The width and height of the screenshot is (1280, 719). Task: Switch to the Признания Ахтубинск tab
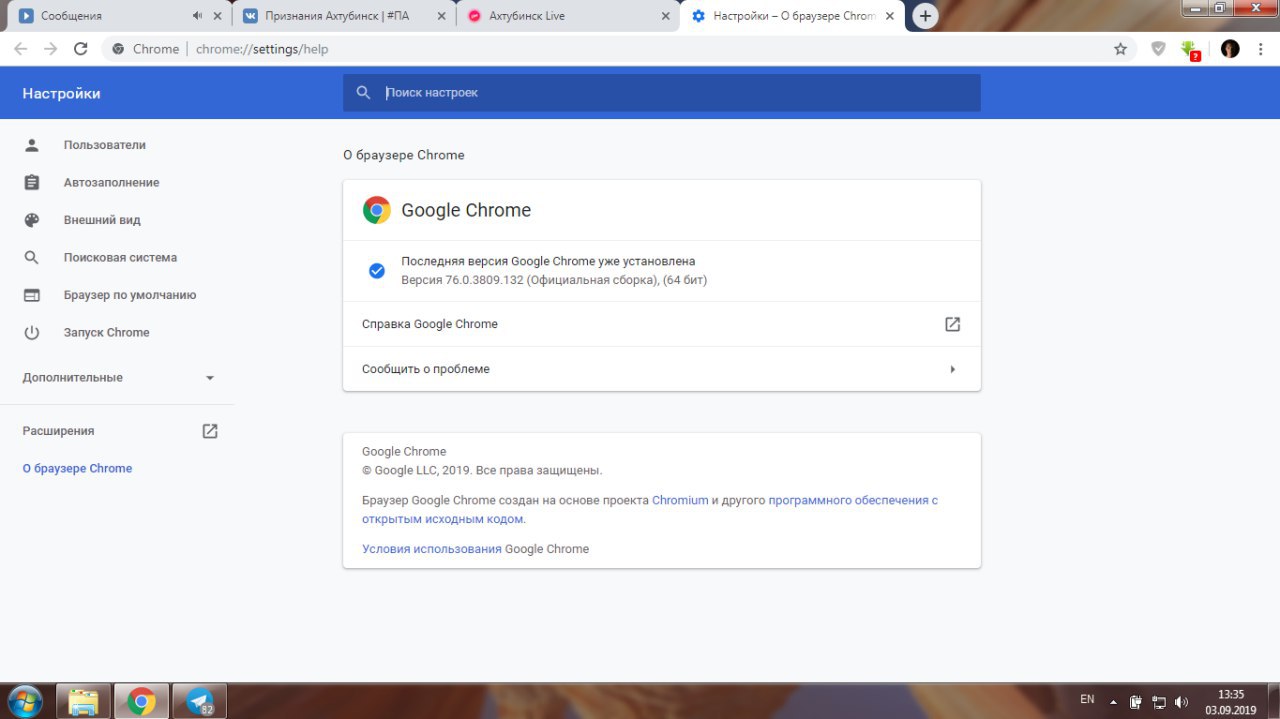337,16
